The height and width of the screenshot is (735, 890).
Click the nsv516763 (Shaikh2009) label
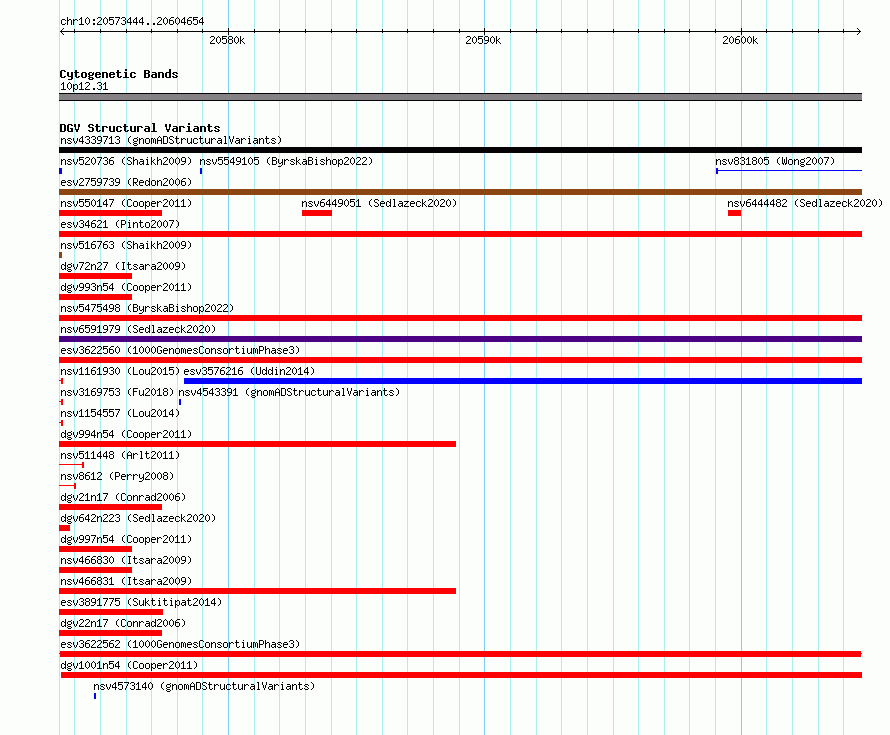[x=126, y=245]
